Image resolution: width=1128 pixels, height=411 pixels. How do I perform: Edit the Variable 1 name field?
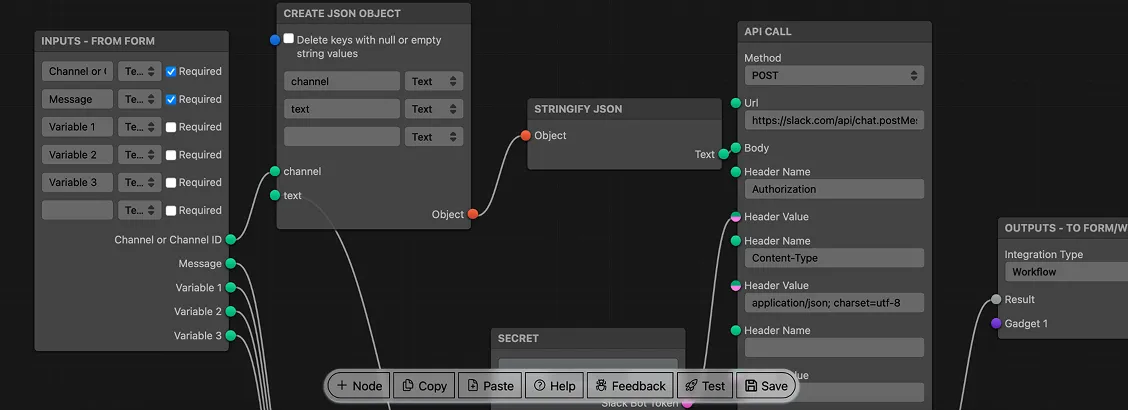[77, 127]
